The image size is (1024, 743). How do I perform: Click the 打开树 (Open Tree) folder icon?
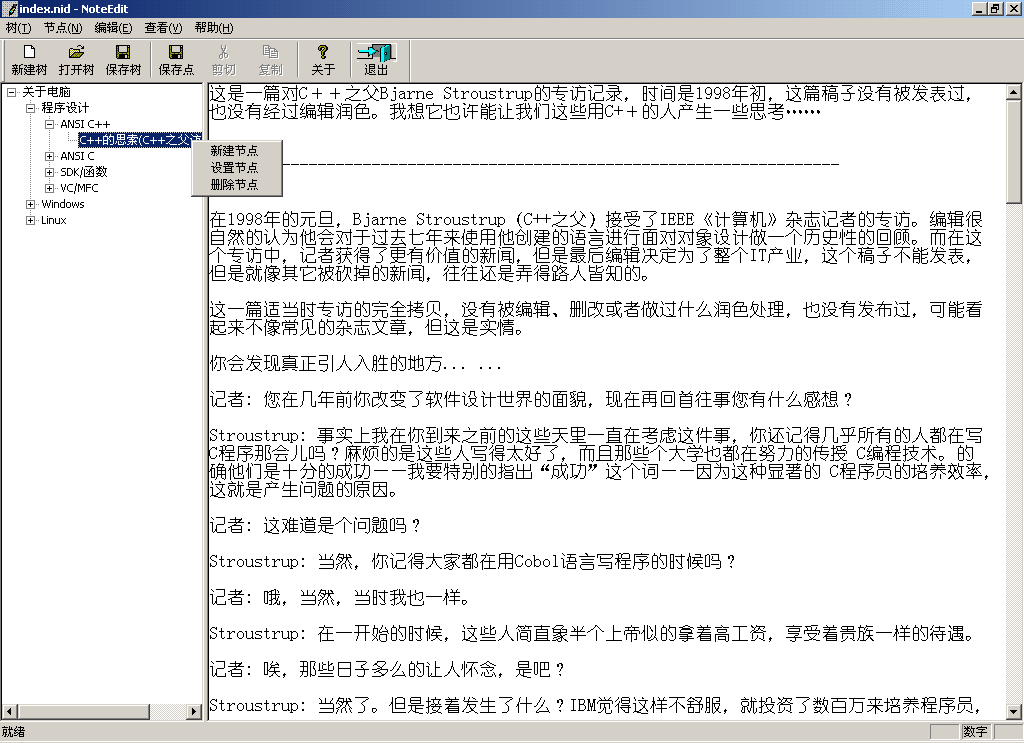(x=76, y=52)
